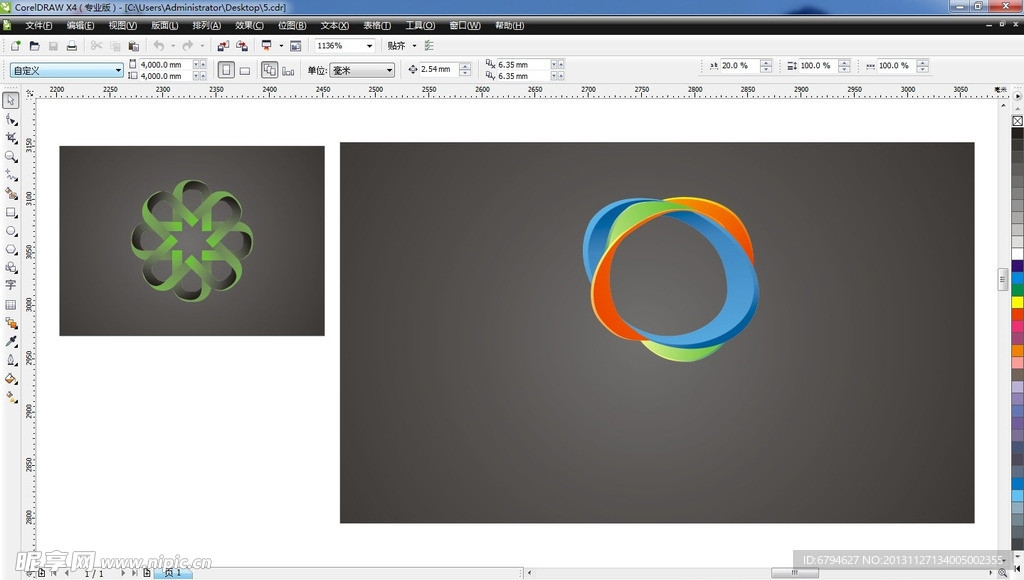Toggle apply layout to all pages
Image resolution: width=1024 pixels, height=580 pixels.
click(269, 70)
